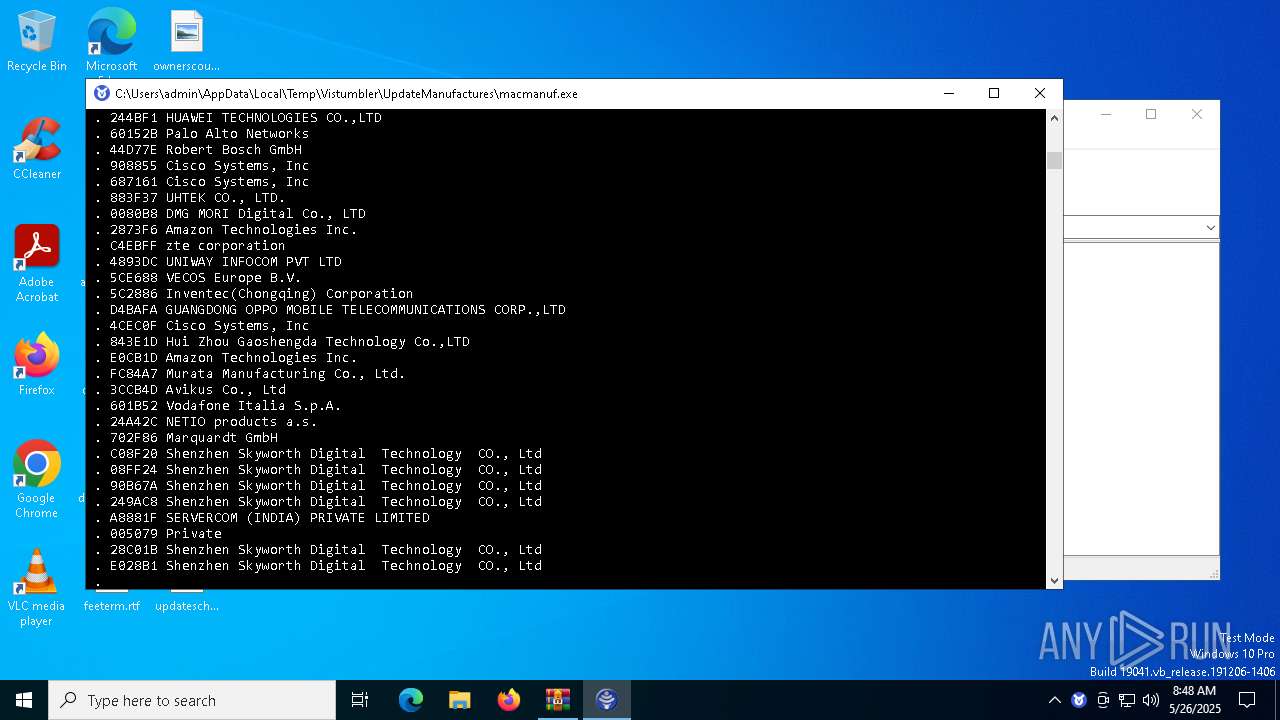
Task: Click the second system tray icon beside the shield
Action: 1103,700
